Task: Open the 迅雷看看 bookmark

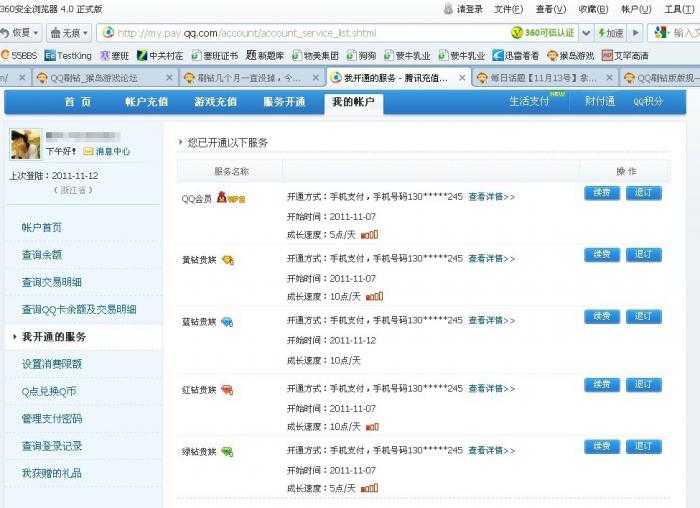Action: (x=516, y=55)
